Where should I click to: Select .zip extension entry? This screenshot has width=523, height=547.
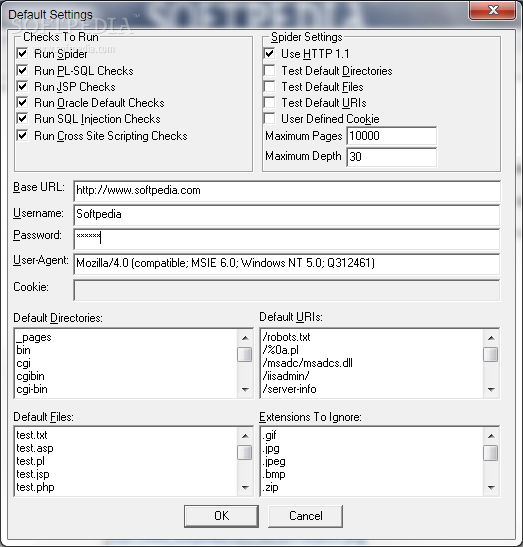click(270, 487)
